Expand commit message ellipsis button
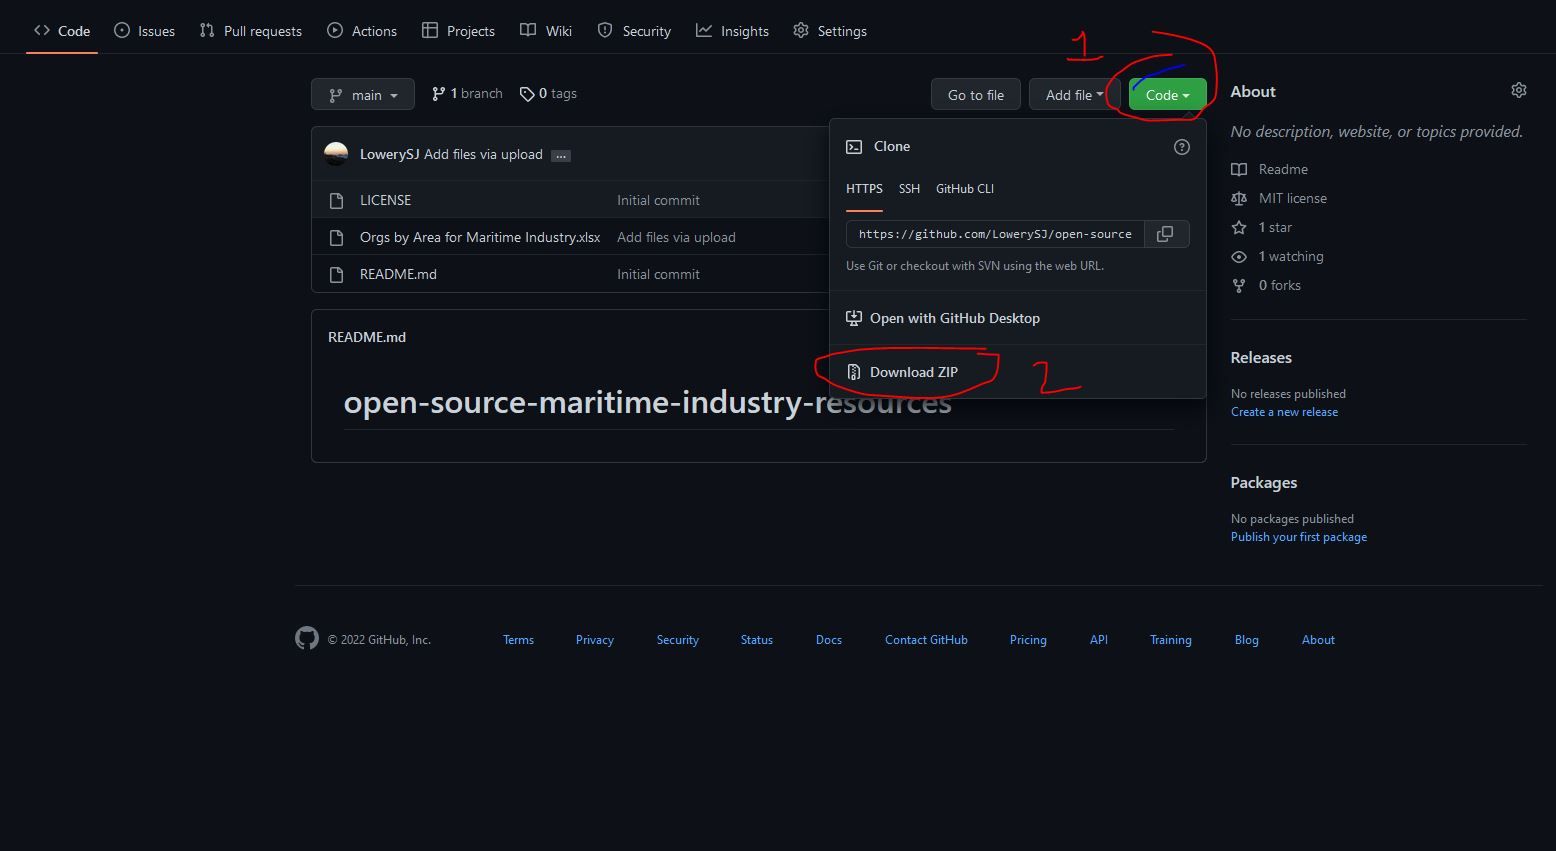This screenshot has width=1556, height=851. 561,155
